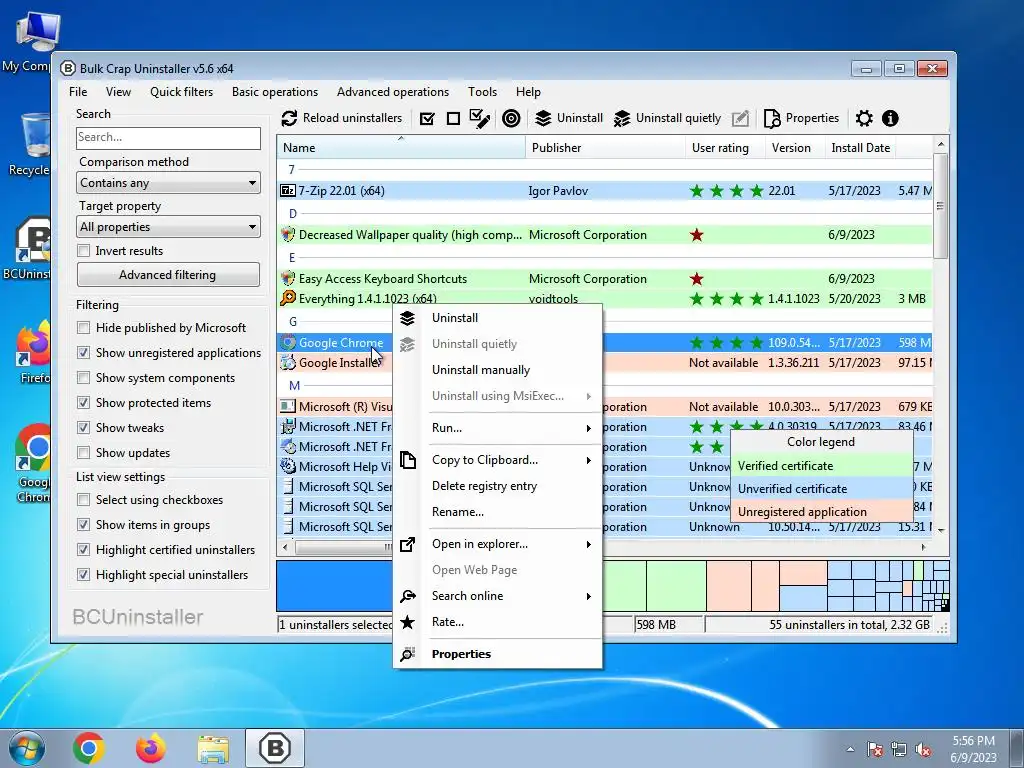
Task: Click the Google Installer row icon
Action: (288, 362)
